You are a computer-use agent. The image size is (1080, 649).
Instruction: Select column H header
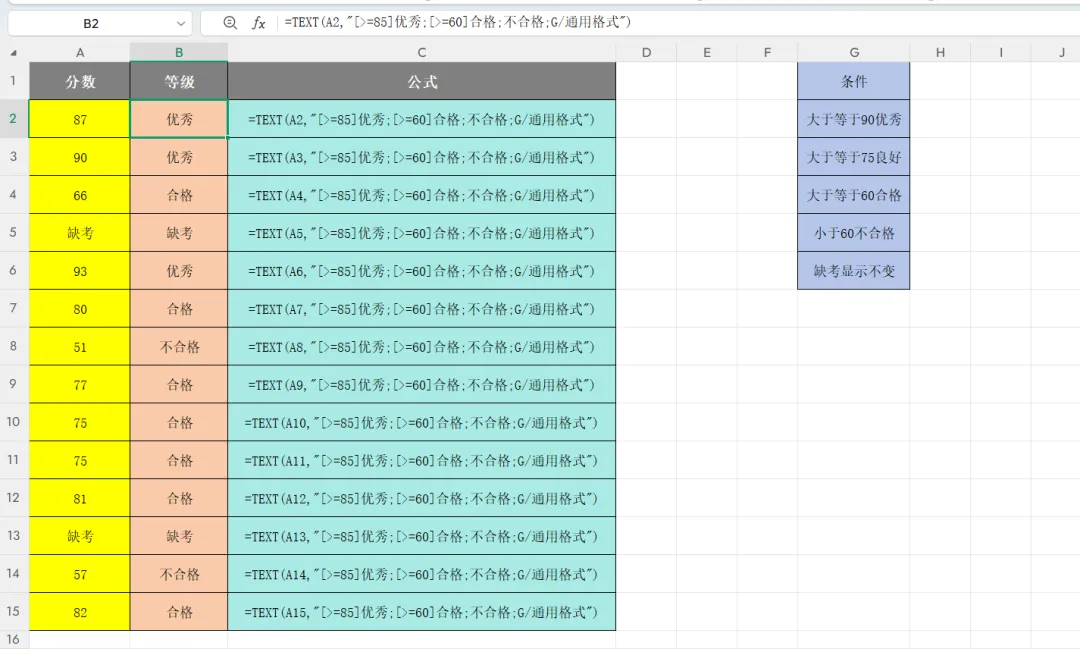tap(940, 52)
